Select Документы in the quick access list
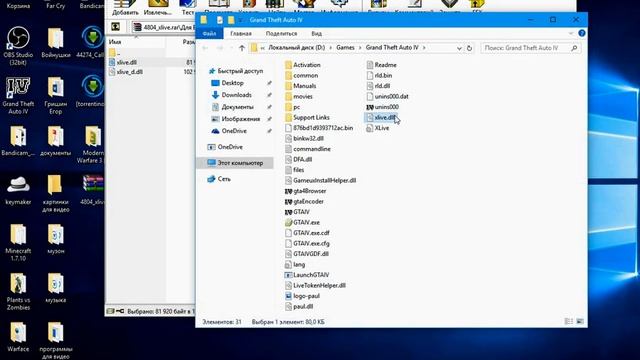 [x=238, y=107]
